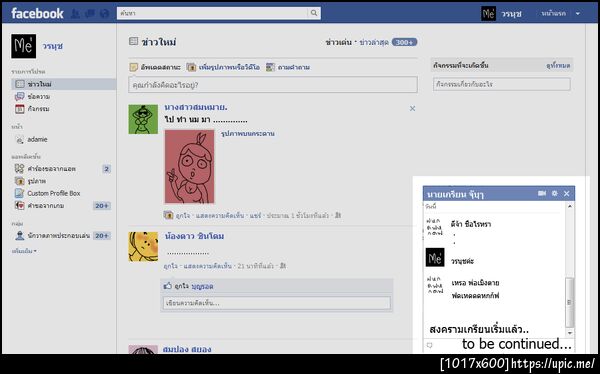Select Add Photo or Video option

[x=223, y=67]
